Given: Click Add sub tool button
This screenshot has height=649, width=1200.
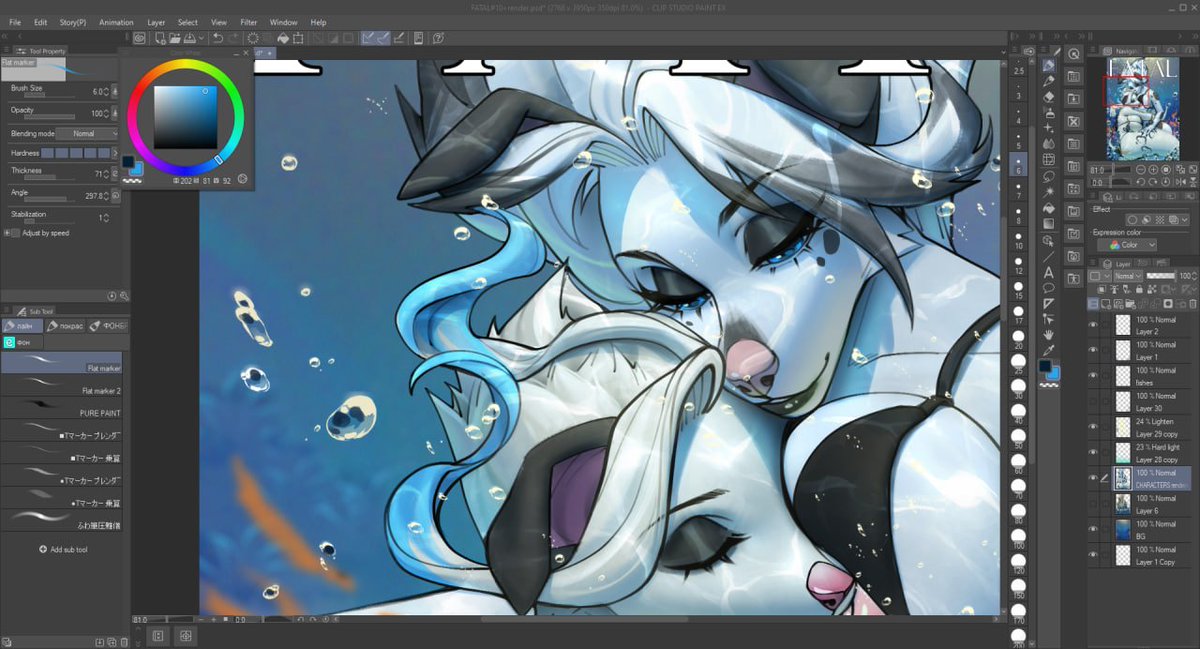Looking at the screenshot, I should 63,550.
